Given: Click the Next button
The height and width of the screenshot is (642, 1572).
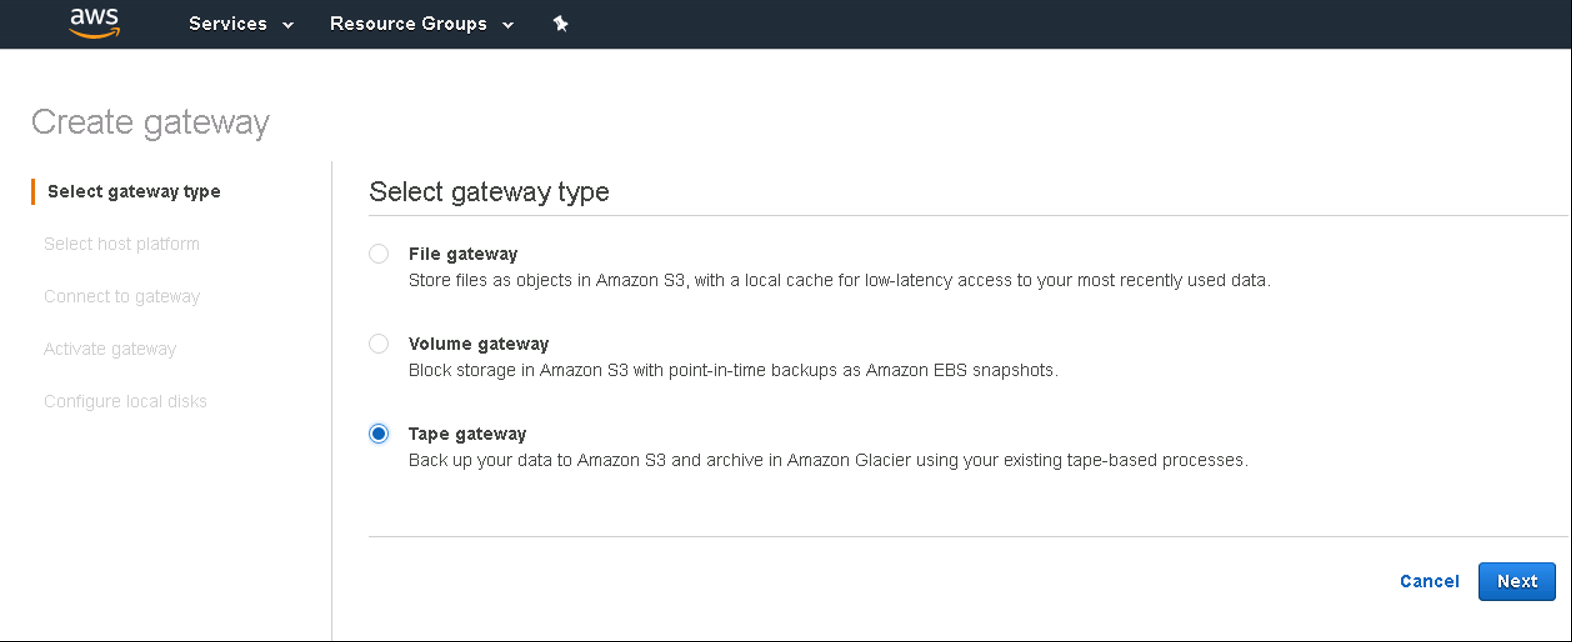Looking at the screenshot, I should 1516,582.
